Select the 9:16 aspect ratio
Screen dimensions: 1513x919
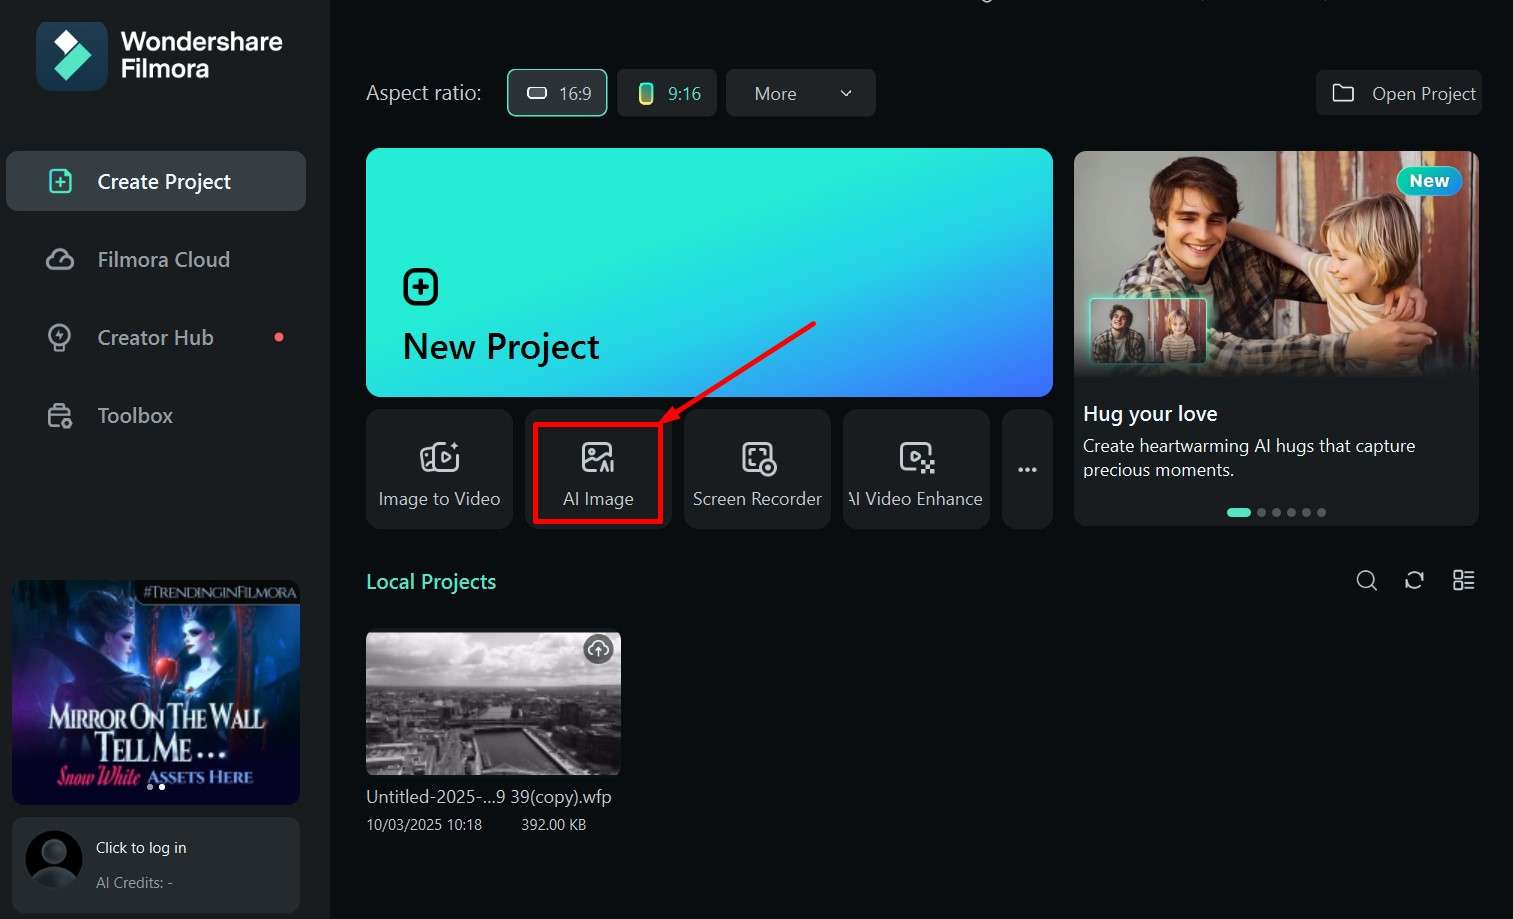point(667,93)
